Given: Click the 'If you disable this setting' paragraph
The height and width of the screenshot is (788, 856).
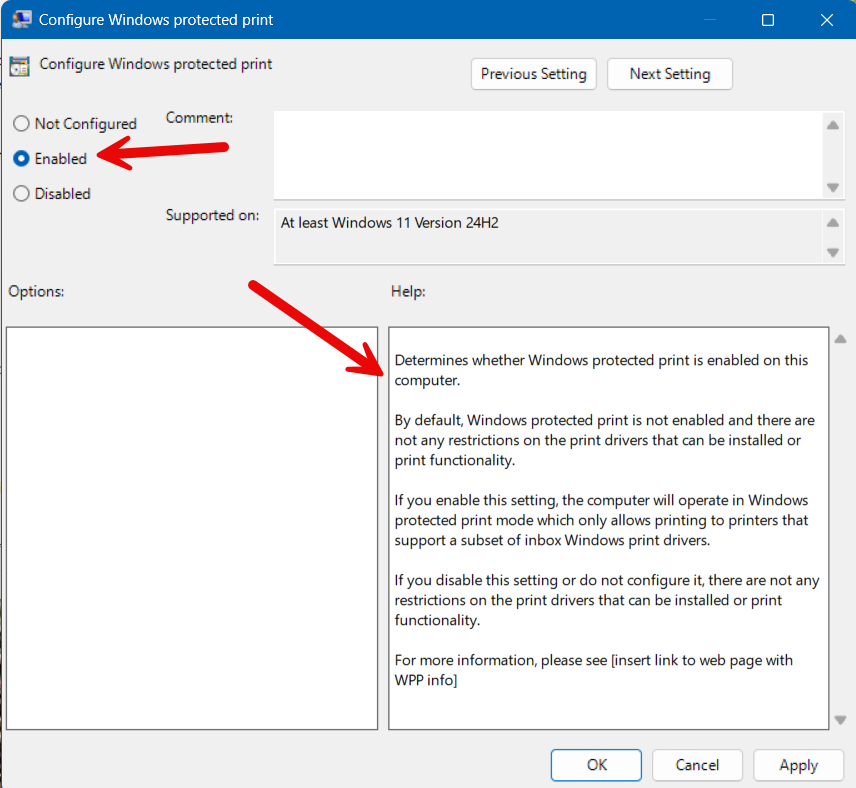Looking at the screenshot, I should [607, 600].
